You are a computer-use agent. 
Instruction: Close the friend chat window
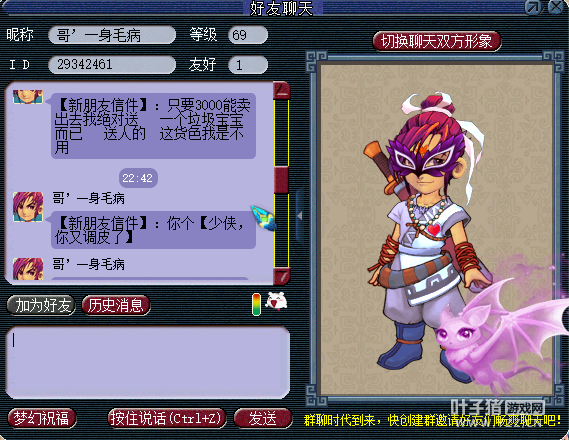coord(557,7)
